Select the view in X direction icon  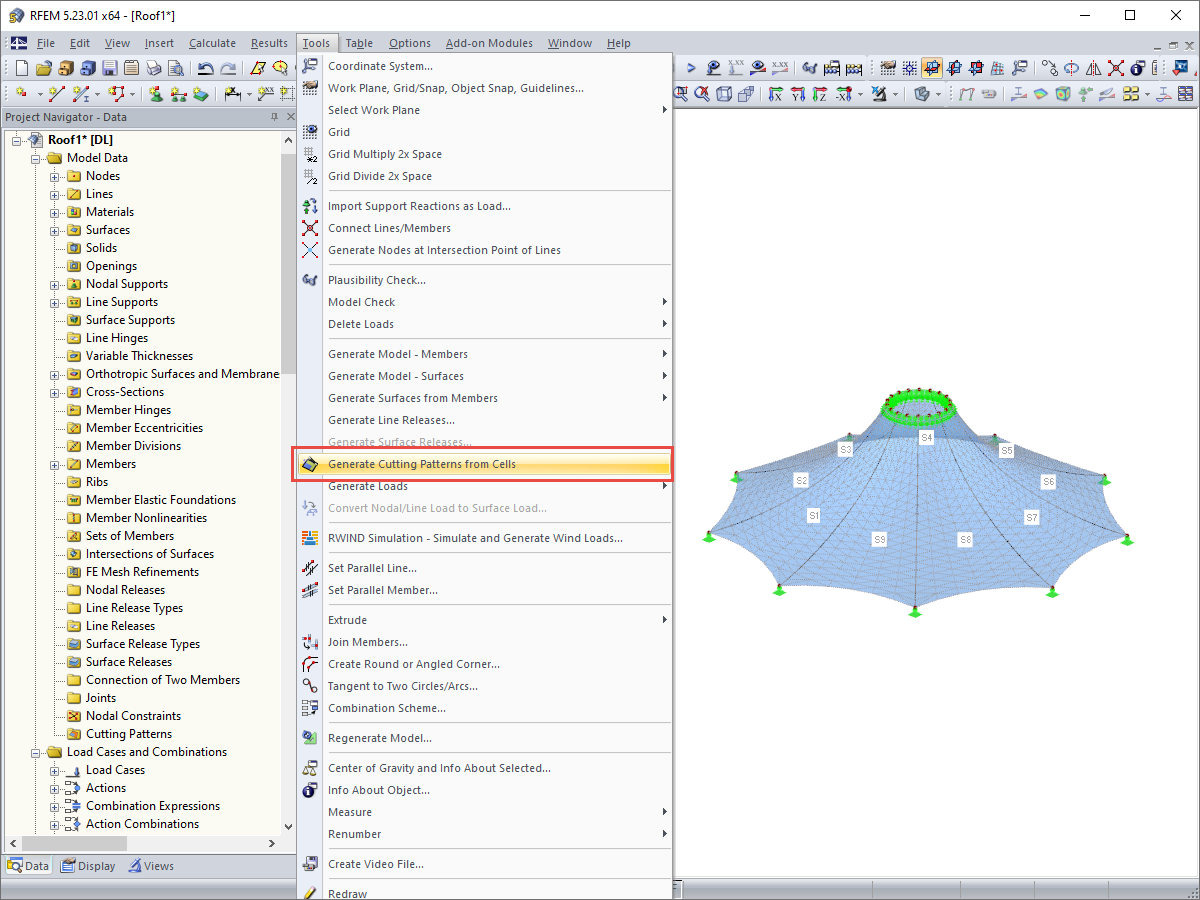click(777, 93)
